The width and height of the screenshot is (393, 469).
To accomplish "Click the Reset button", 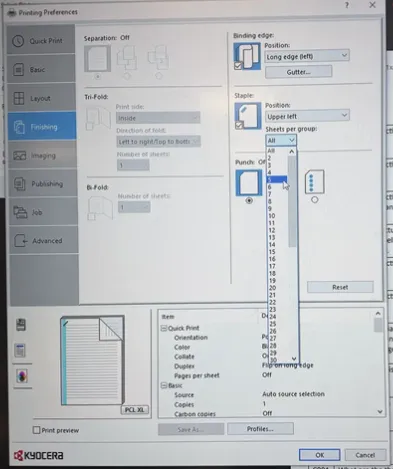I will [340, 287].
